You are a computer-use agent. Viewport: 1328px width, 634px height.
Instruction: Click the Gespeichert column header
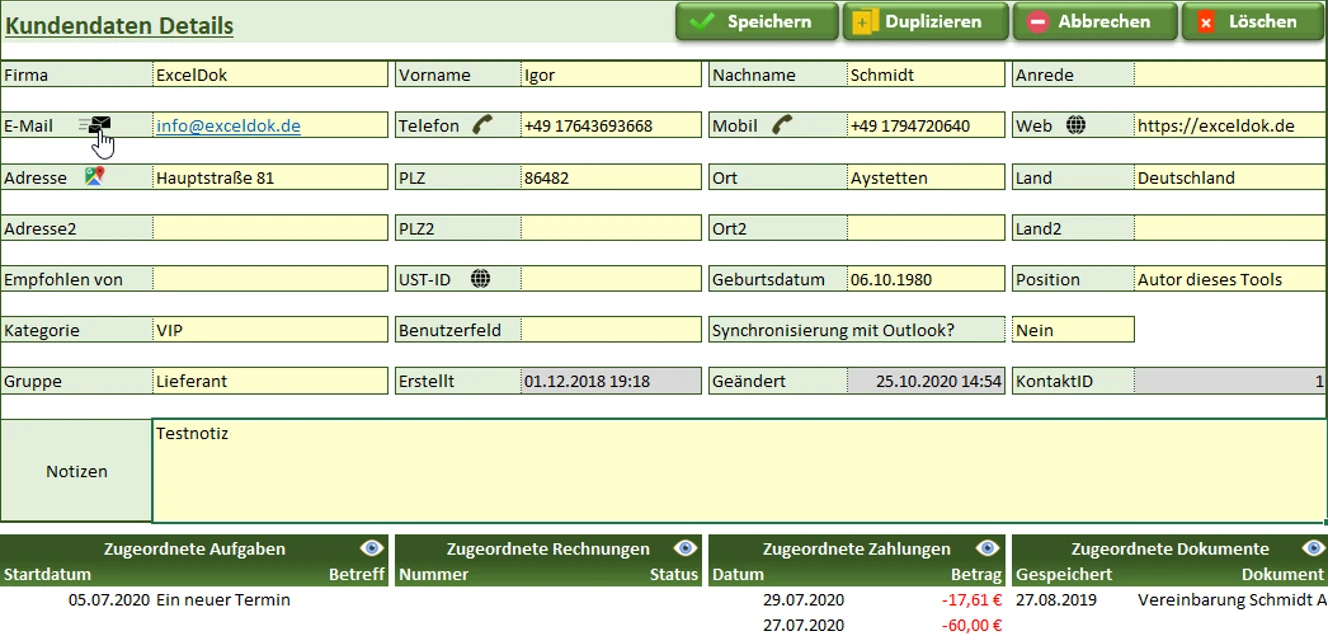coord(1063,574)
